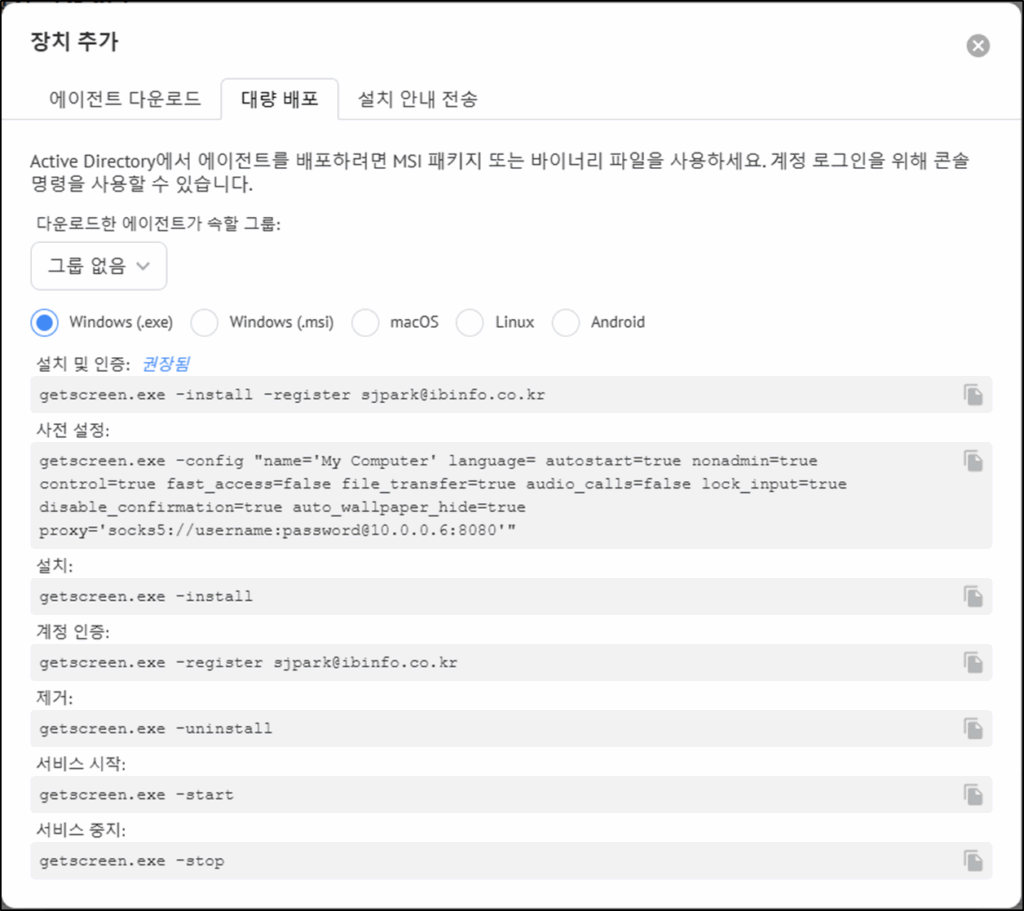Close the 장치 추가 dialog
The height and width of the screenshot is (911, 1024).
(x=978, y=46)
